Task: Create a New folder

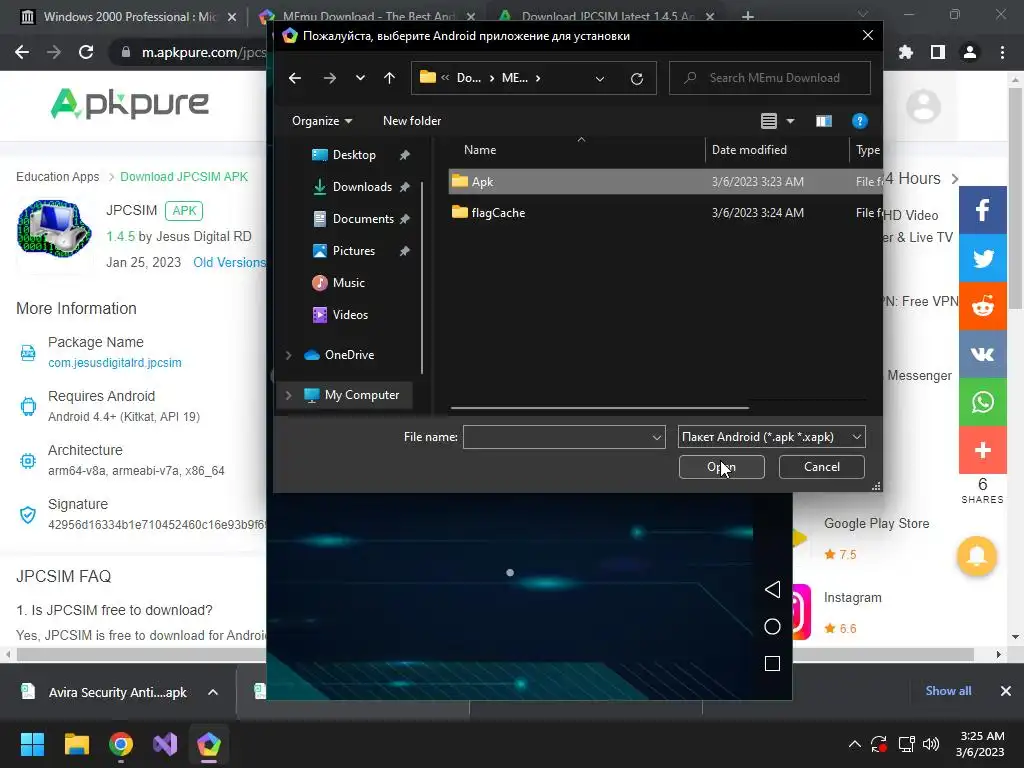Action: 412,121
